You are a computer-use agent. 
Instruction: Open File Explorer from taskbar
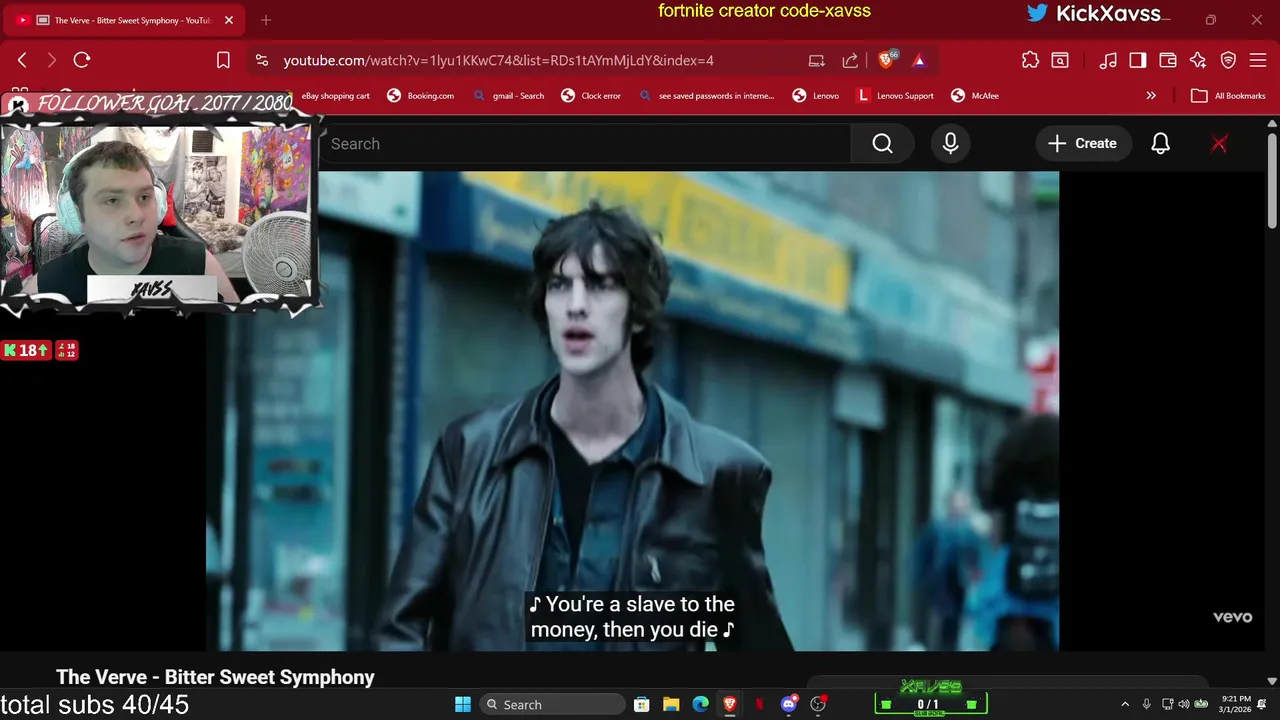[x=671, y=704]
